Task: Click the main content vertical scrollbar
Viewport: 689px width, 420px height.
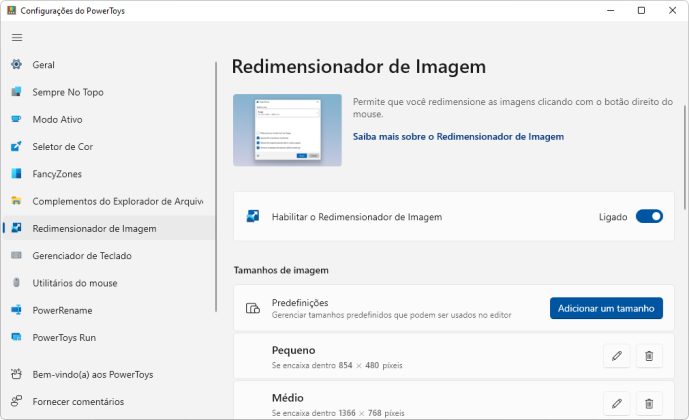Action: (x=685, y=157)
